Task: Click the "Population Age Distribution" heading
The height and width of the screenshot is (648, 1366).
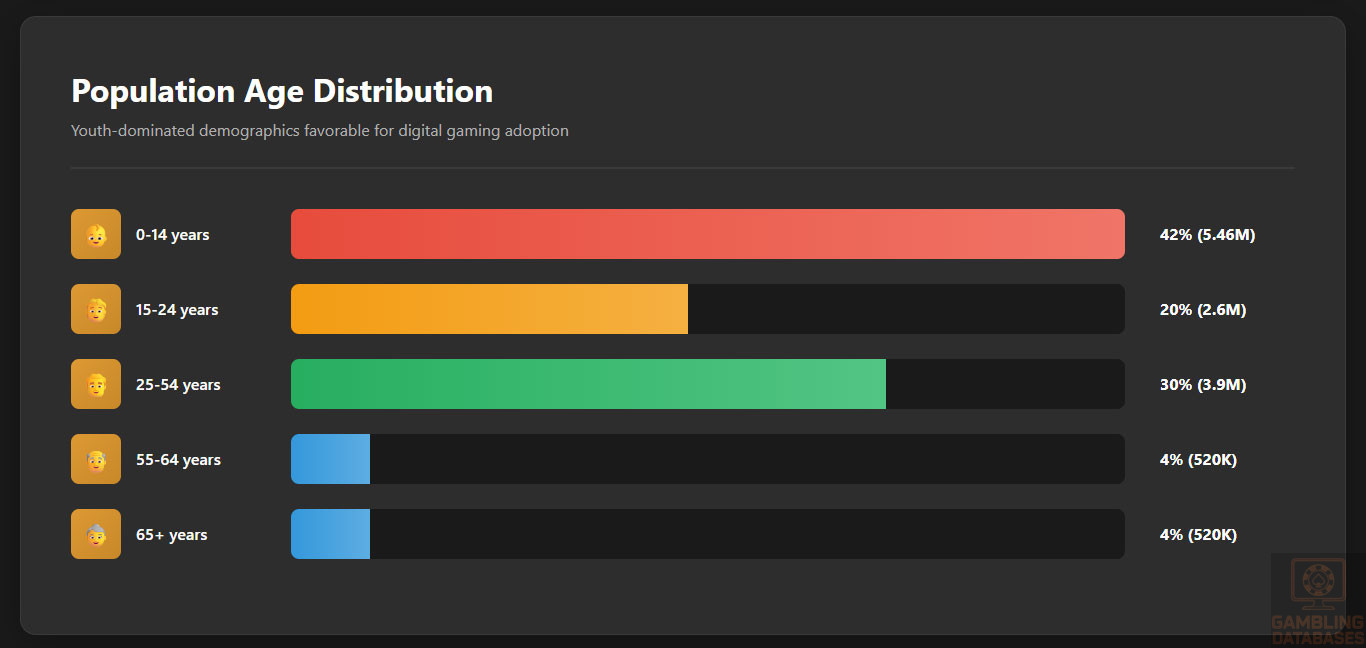Action: coord(282,91)
